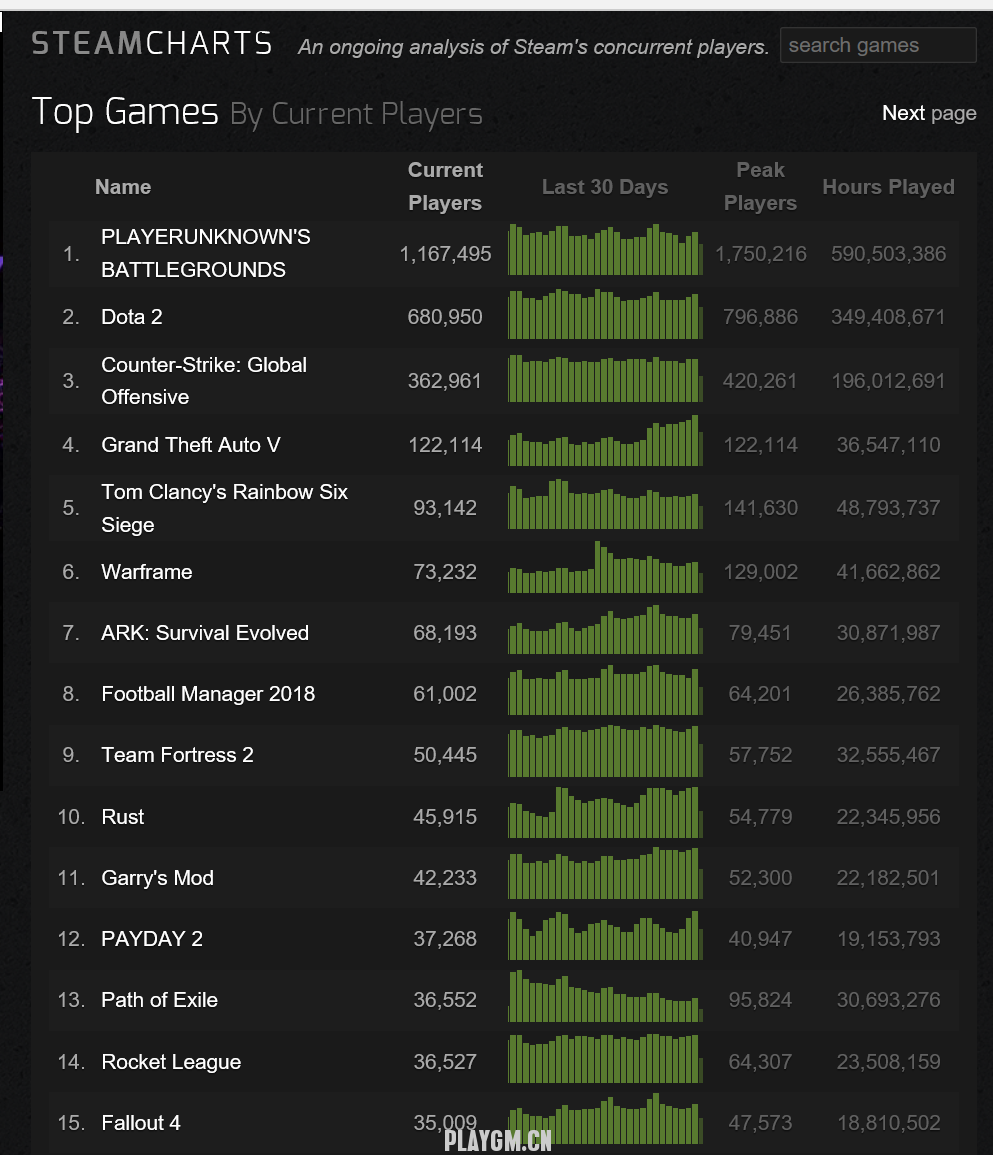Open Path of Exile page
The image size is (993, 1155).
point(159,1000)
